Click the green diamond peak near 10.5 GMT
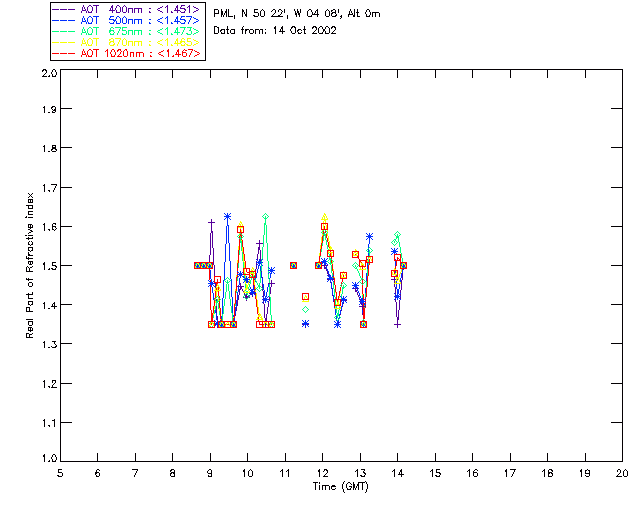The width and height of the screenshot is (640, 512). (x=266, y=216)
